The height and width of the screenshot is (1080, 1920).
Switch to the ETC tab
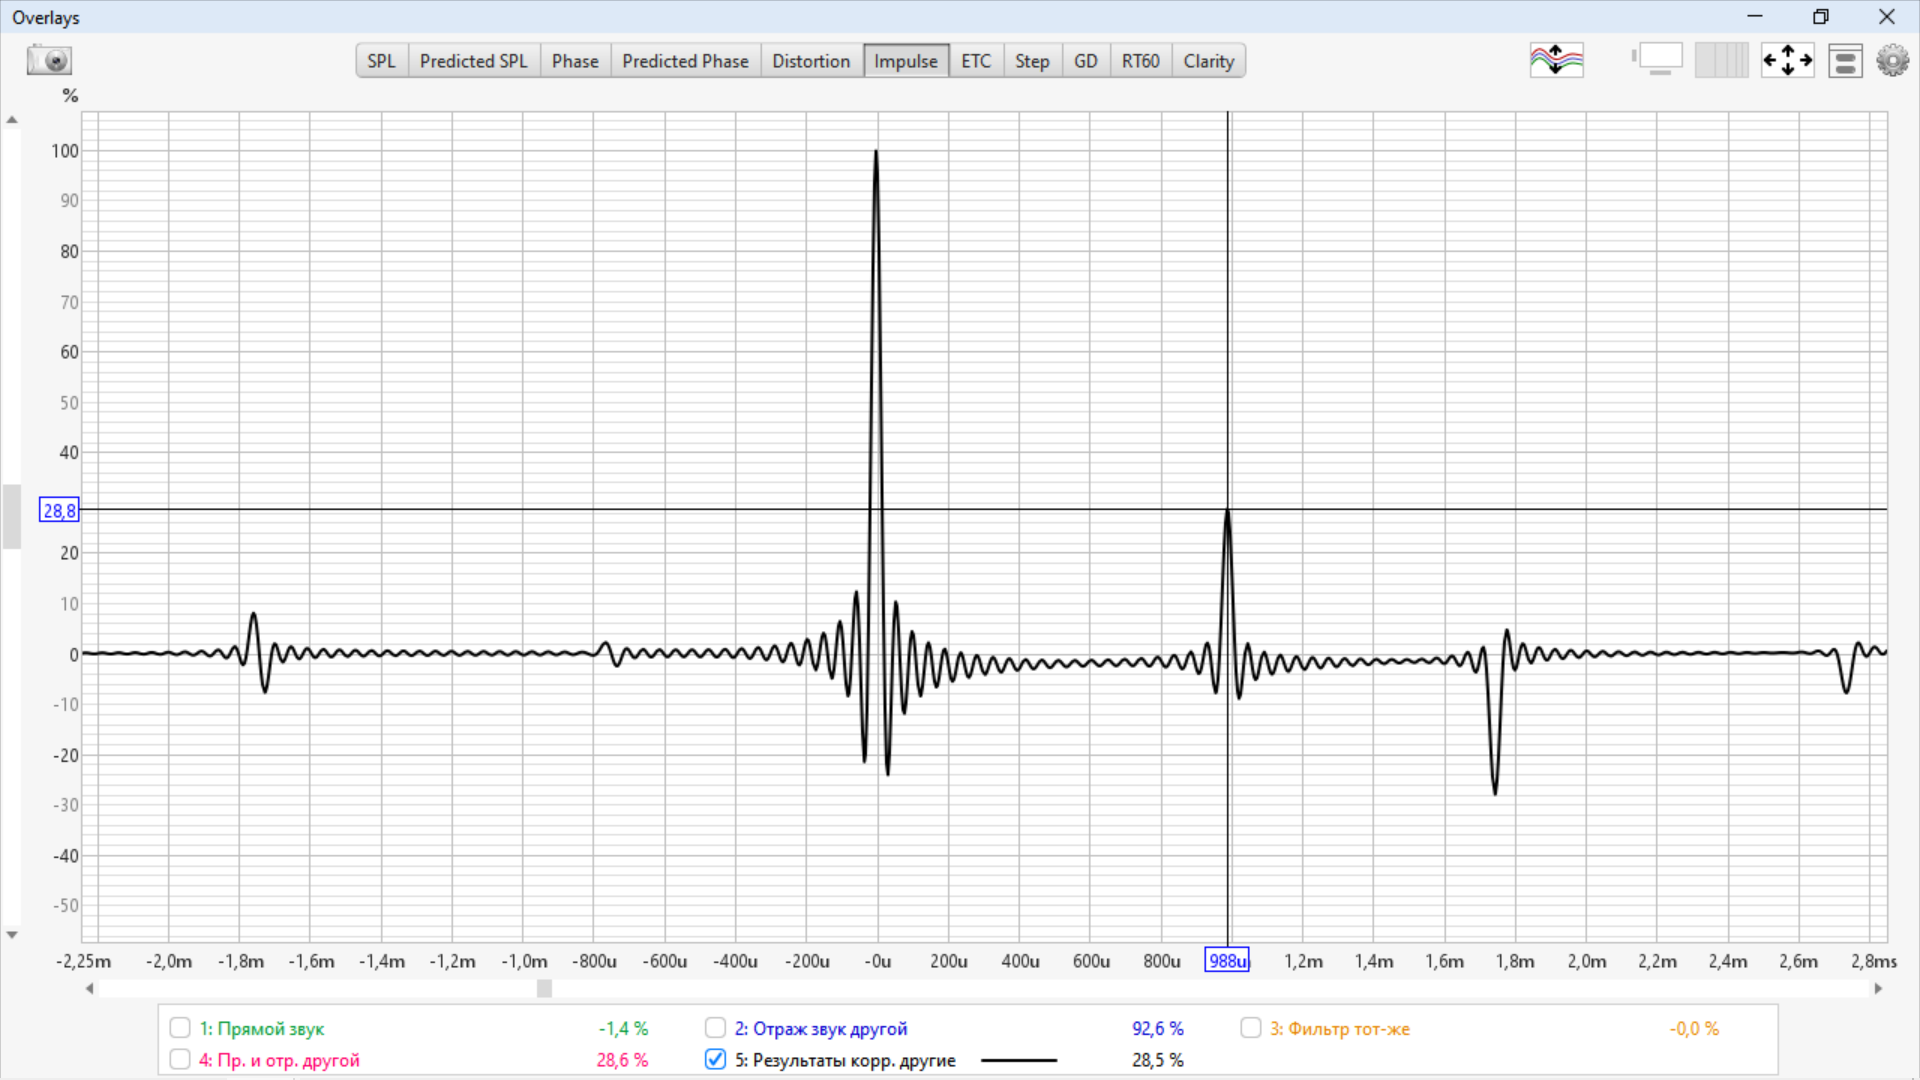tap(975, 61)
